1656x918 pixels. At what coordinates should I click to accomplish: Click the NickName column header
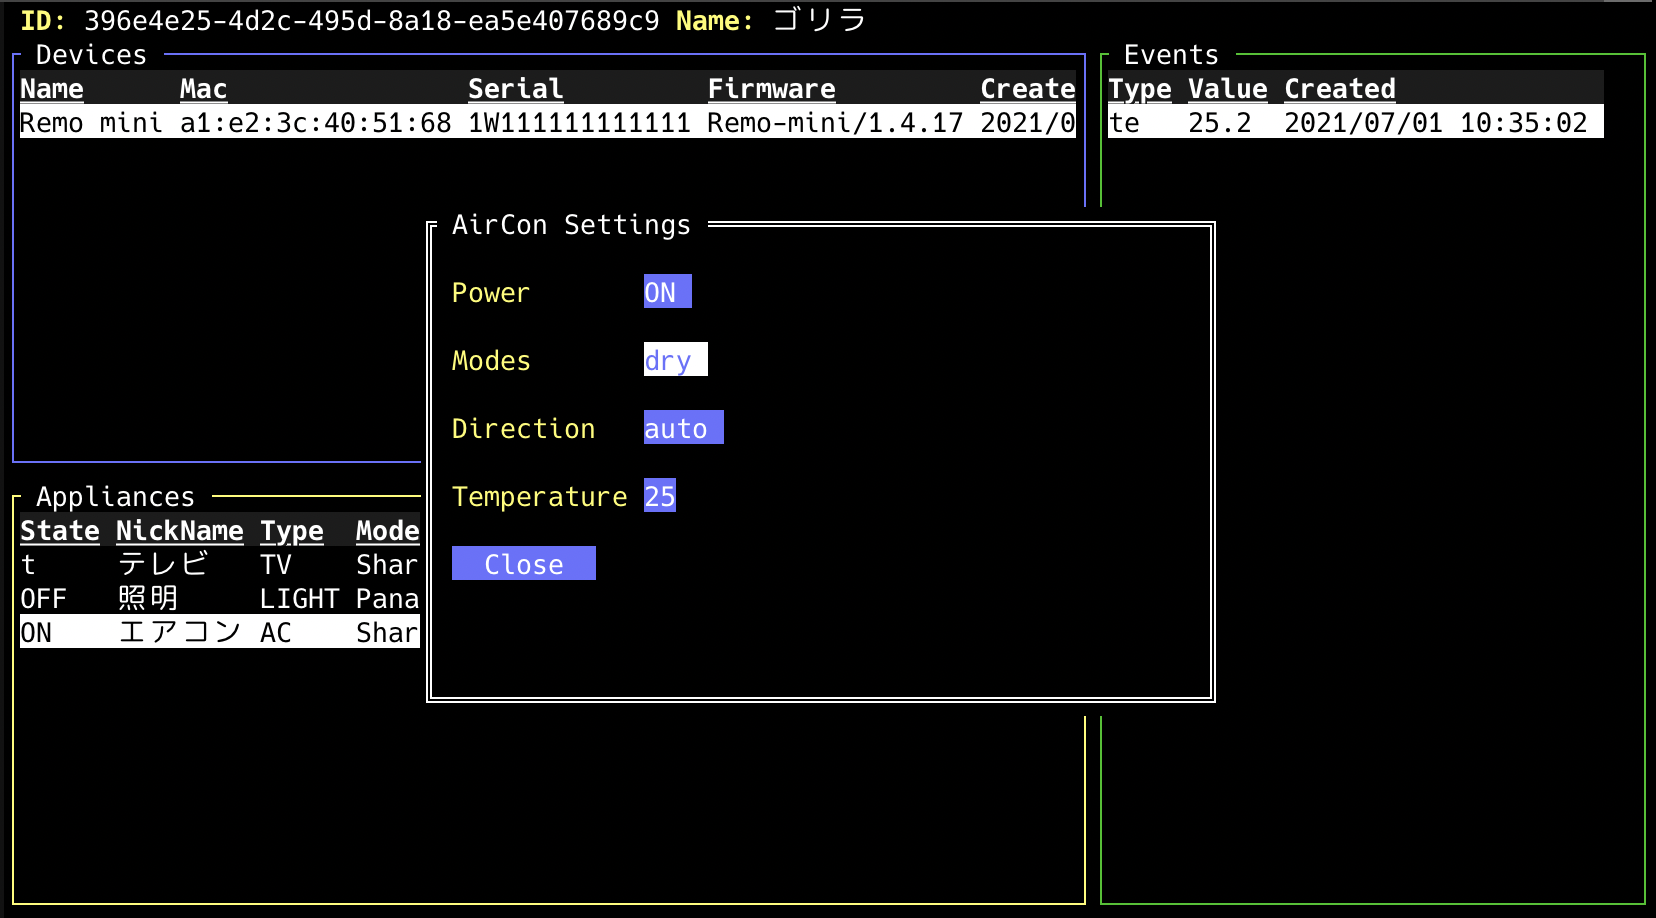180,530
